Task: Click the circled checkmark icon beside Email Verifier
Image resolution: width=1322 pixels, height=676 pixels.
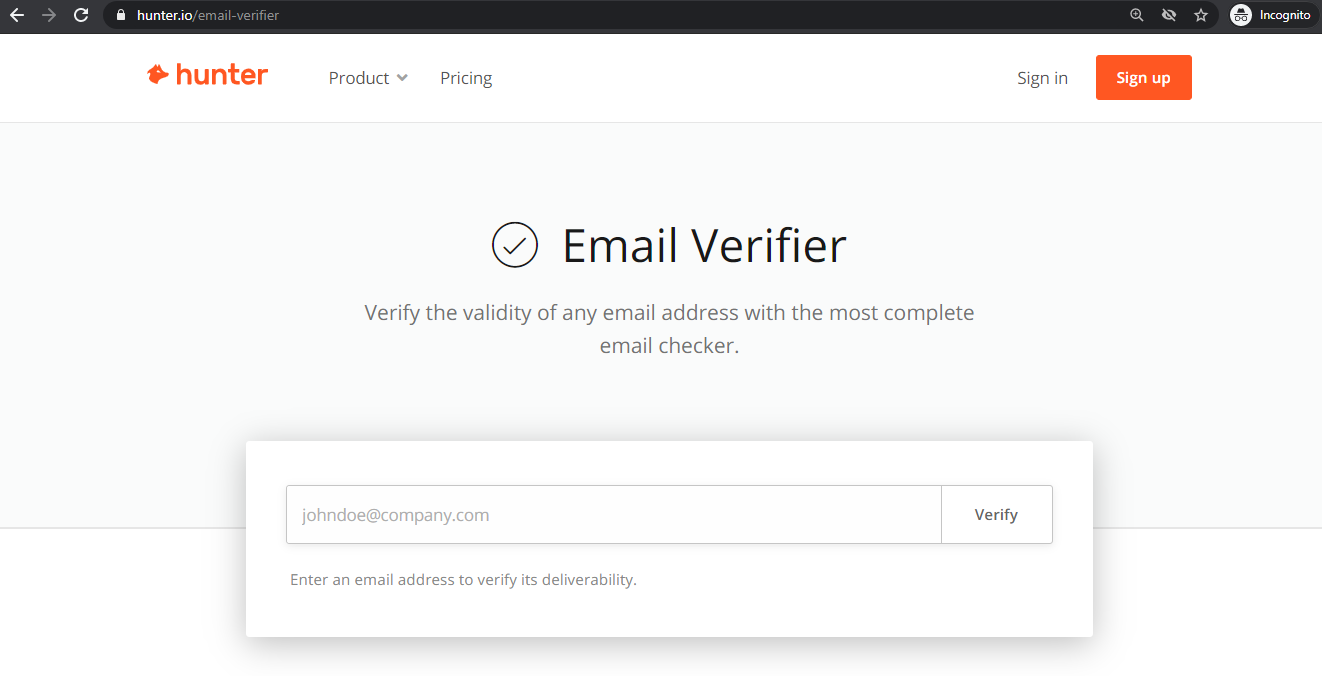Action: click(515, 245)
